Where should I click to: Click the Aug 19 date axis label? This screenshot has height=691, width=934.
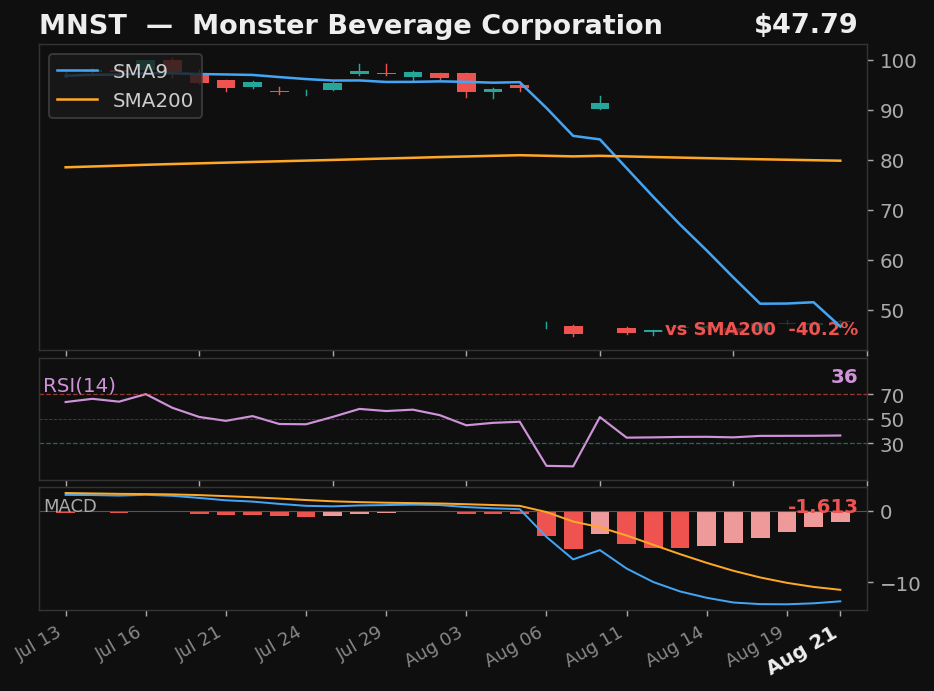pos(755,646)
